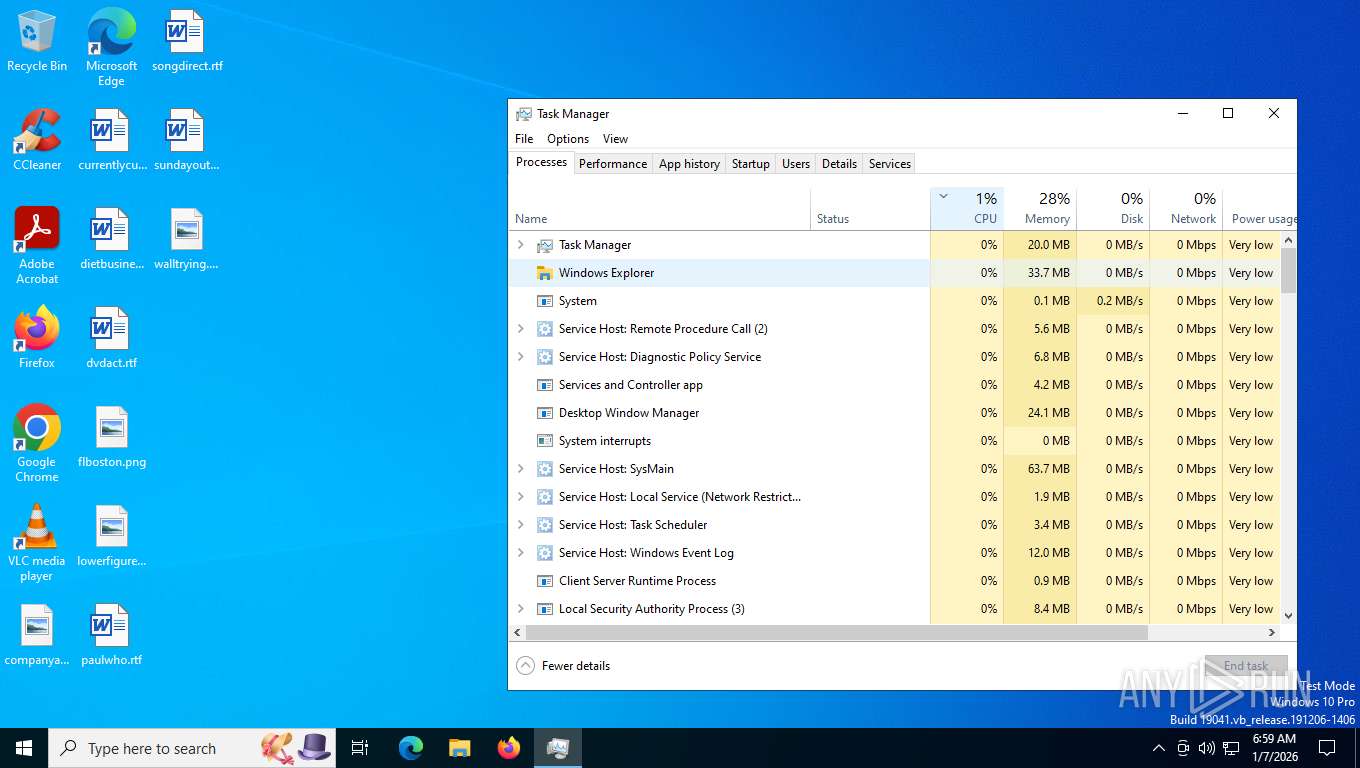Click the horizontal scrollbar in process list
This screenshot has width=1360, height=768.
[836, 633]
